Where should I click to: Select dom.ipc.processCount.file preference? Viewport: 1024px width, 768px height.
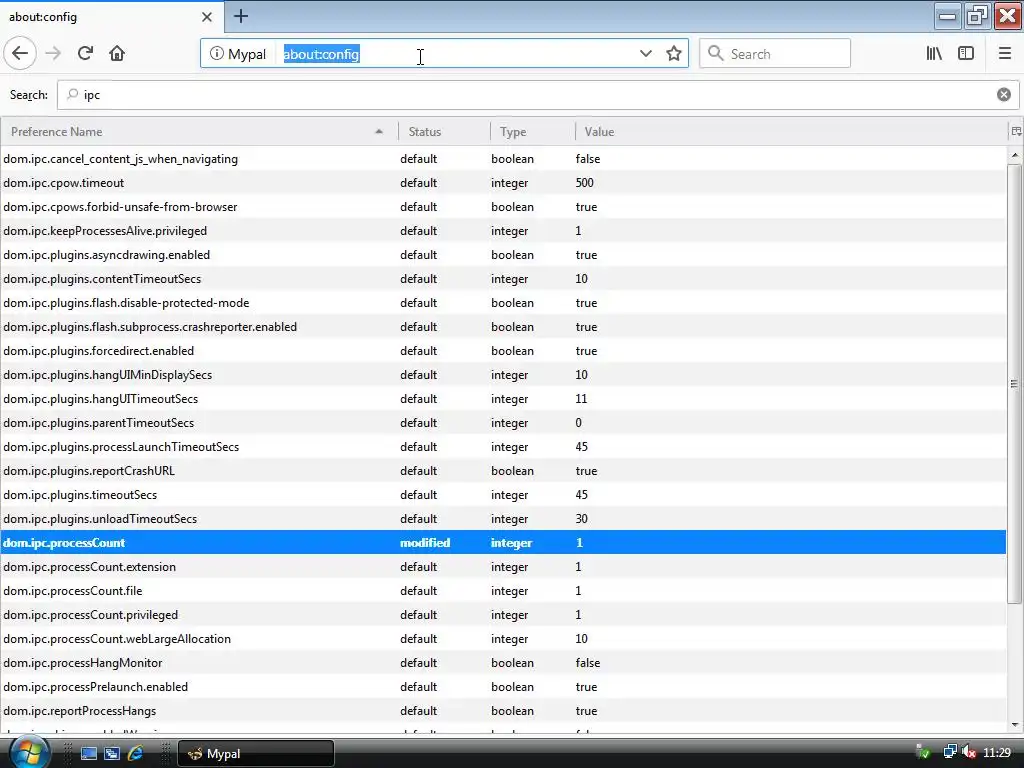point(503,591)
